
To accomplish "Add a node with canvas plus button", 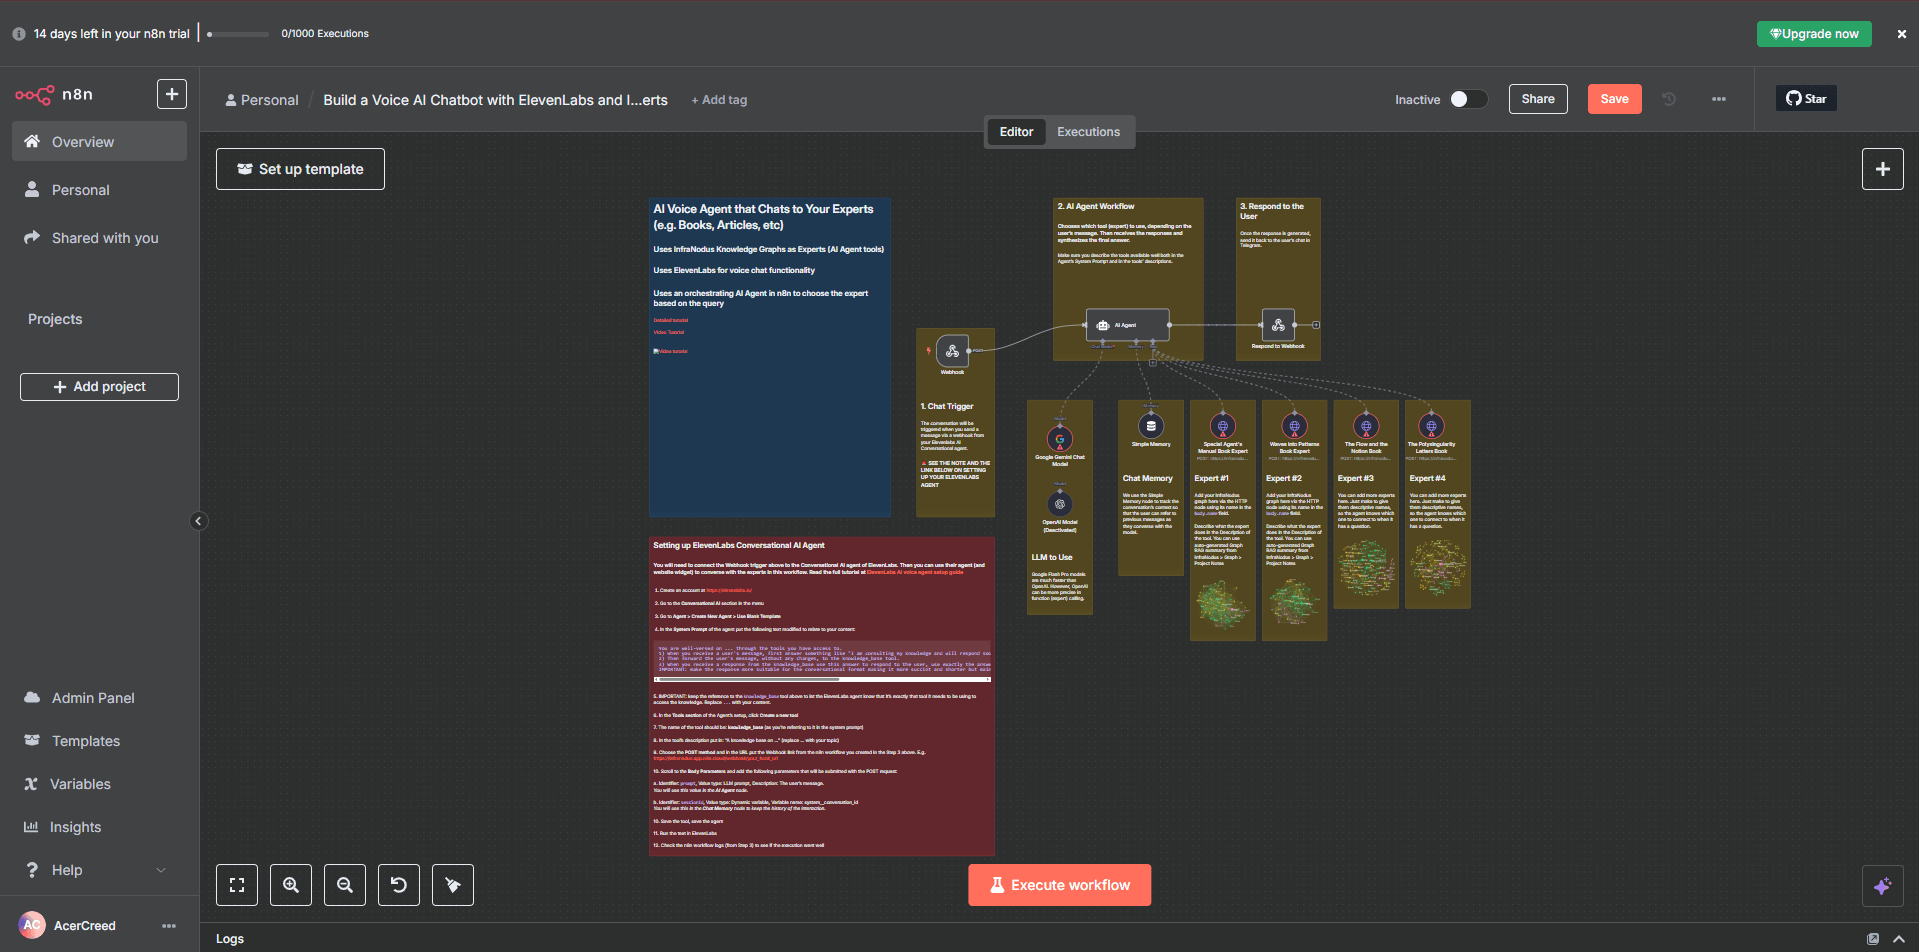I will (x=1882, y=169).
